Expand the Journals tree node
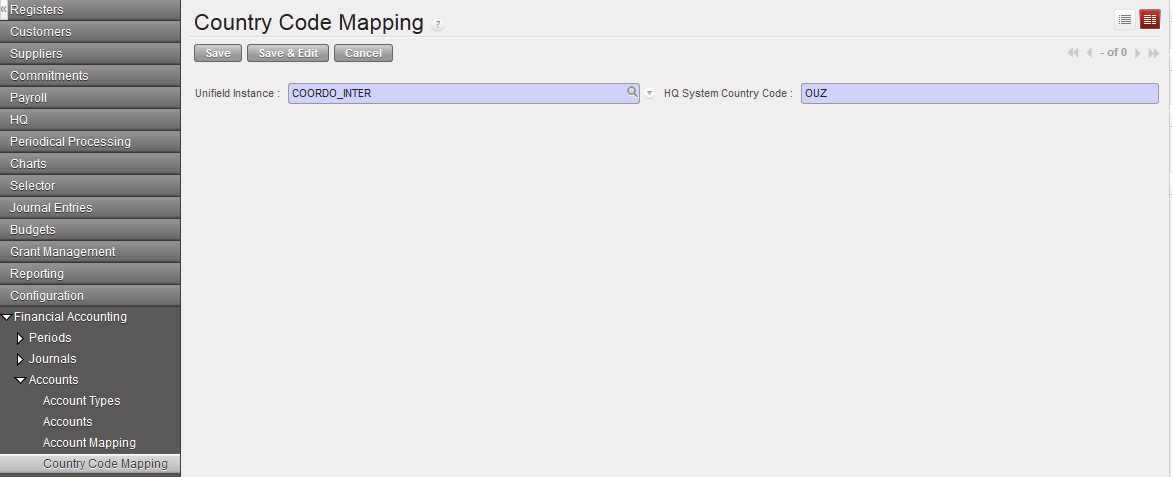Screen dimensions: 1172x477 click(20, 359)
